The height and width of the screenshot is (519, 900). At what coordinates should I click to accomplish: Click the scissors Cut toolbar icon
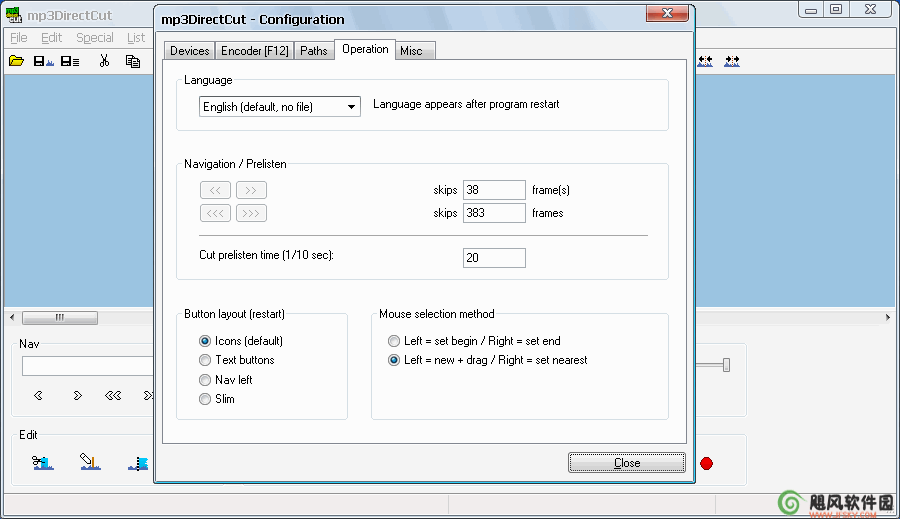[104, 61]
